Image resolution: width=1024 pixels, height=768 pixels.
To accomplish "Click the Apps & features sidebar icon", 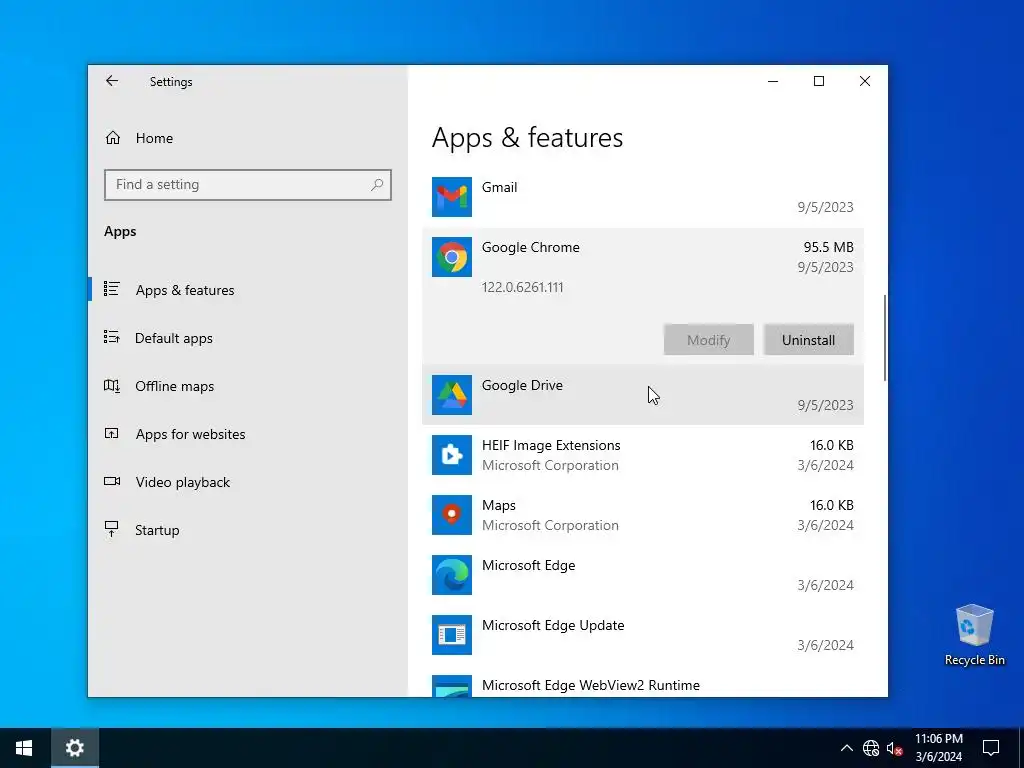I will pyautogui.click(x=112, y=289).
